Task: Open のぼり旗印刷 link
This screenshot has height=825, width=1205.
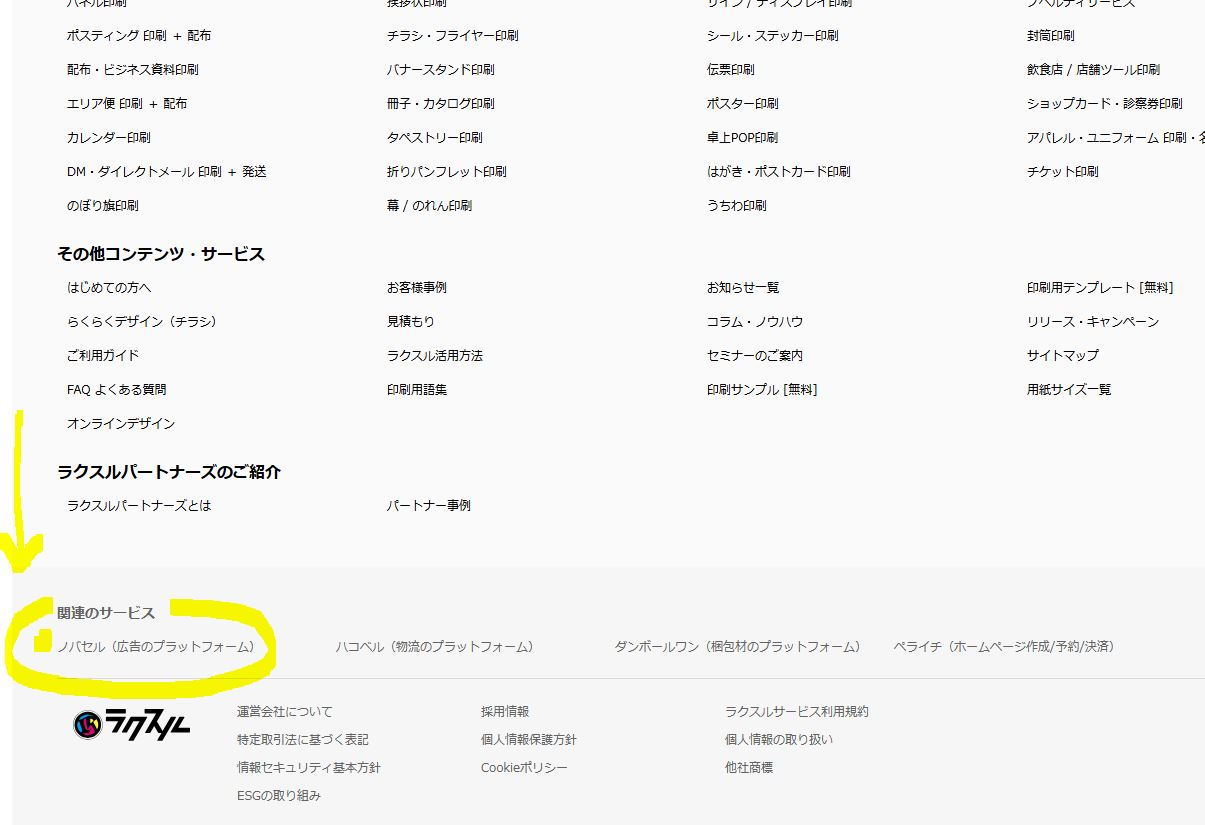Action: pyautogui.click(x=103, y=206)
